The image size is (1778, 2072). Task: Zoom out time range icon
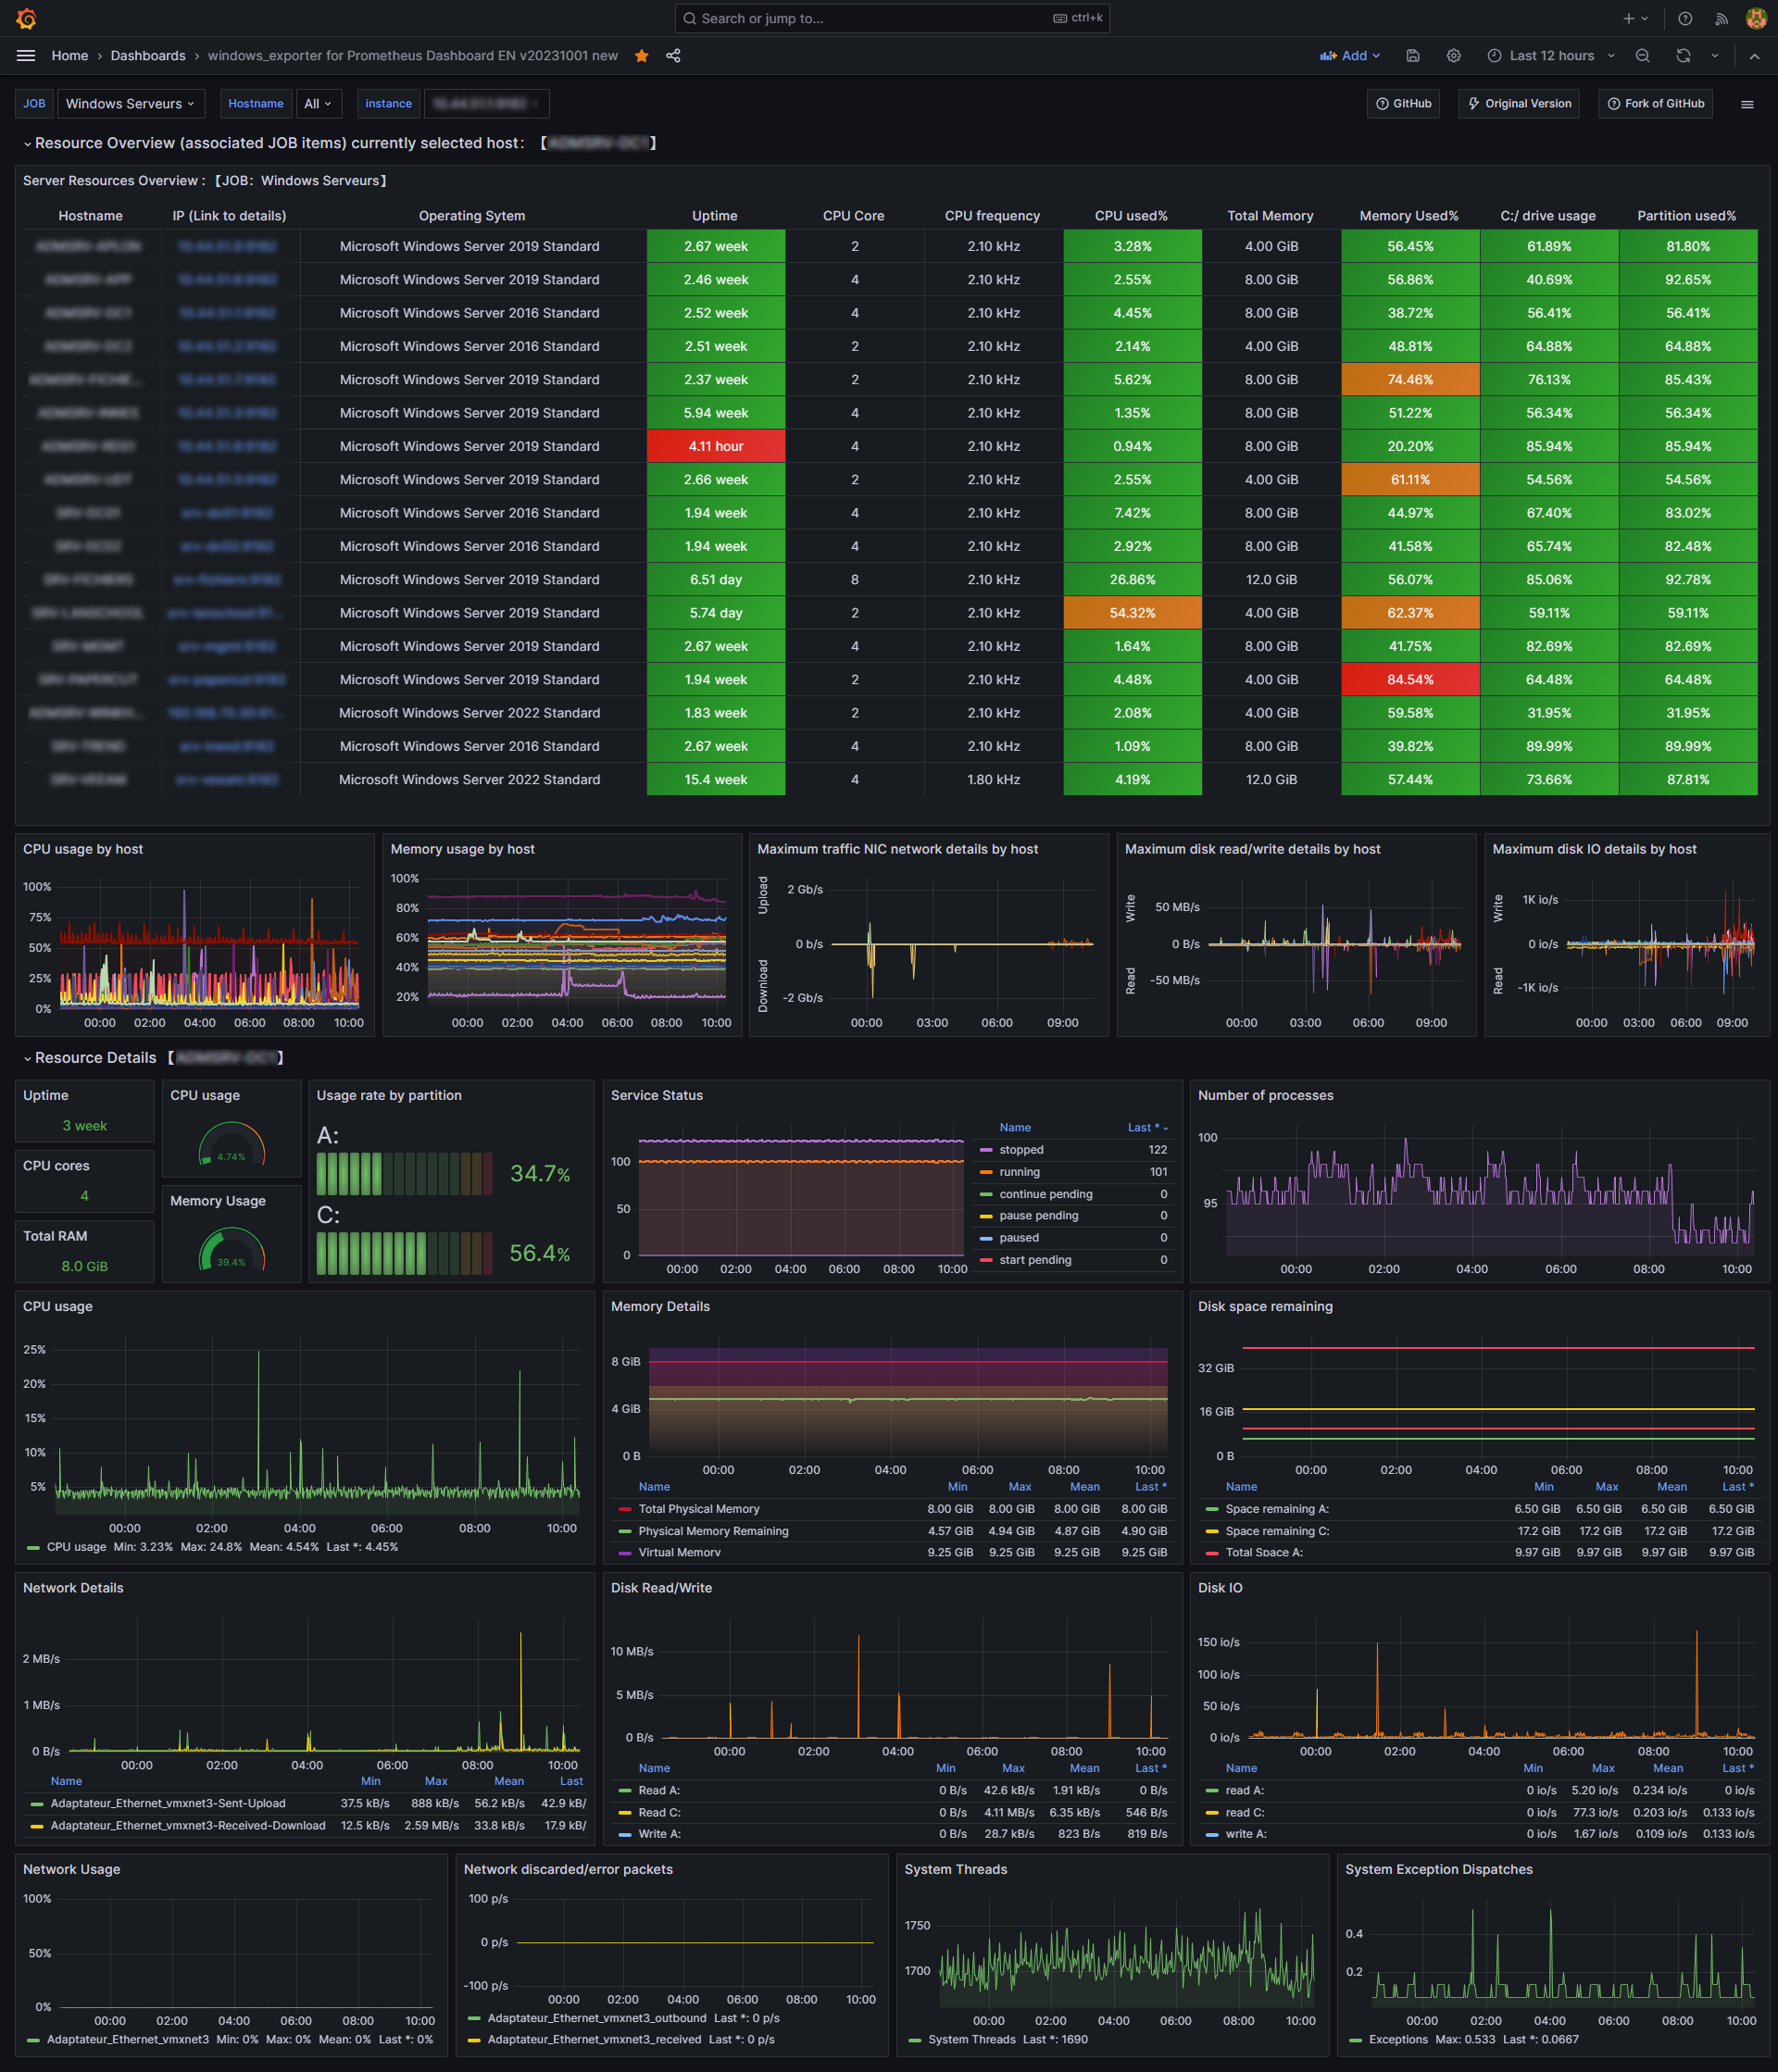tap(1642, 56)
